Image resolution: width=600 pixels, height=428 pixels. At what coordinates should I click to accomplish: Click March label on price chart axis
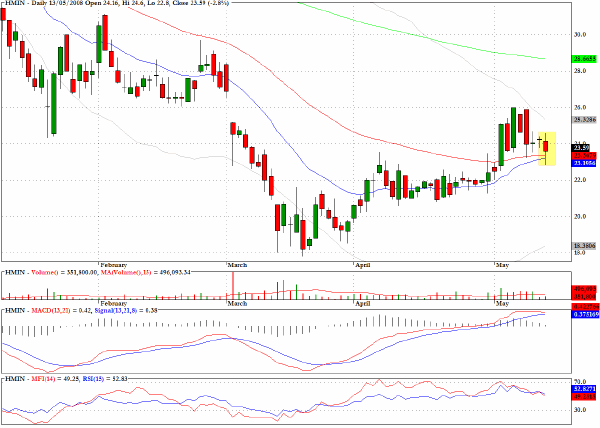[237, 265]
